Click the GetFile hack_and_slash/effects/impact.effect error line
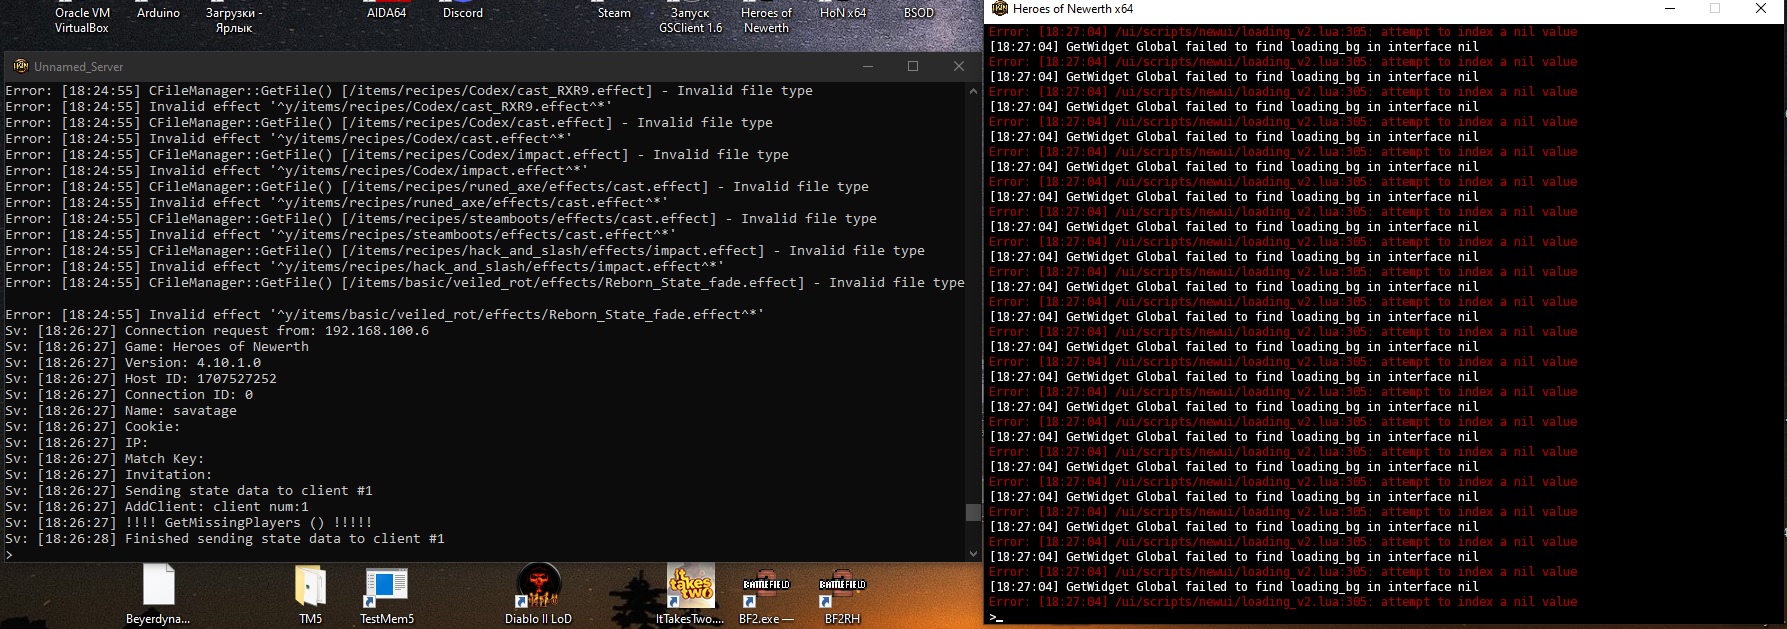The image size is (1787, 629). pyautogui.click(x=465, y=251)
